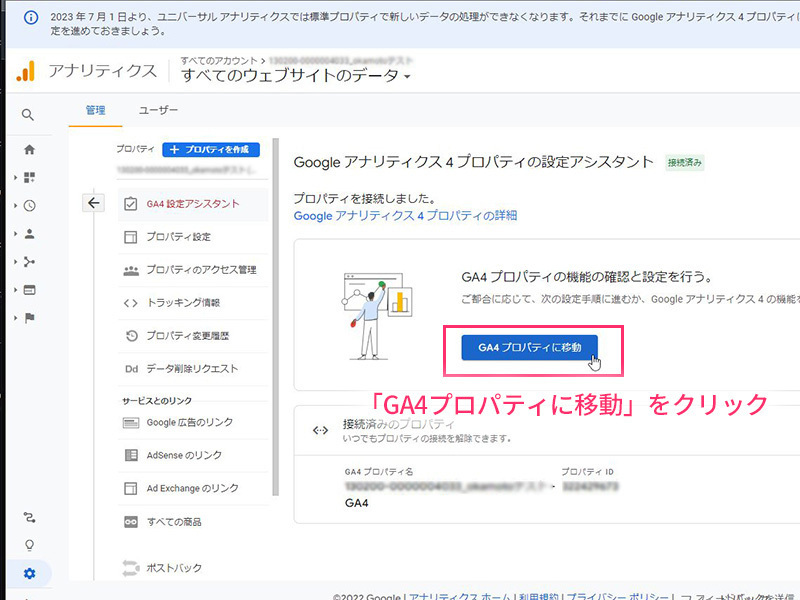The height and width of the screenshot is (600, 800).
Task: Open Google アナリティクス 4 プロパティの詳細 link
Action: pos(405,215)
